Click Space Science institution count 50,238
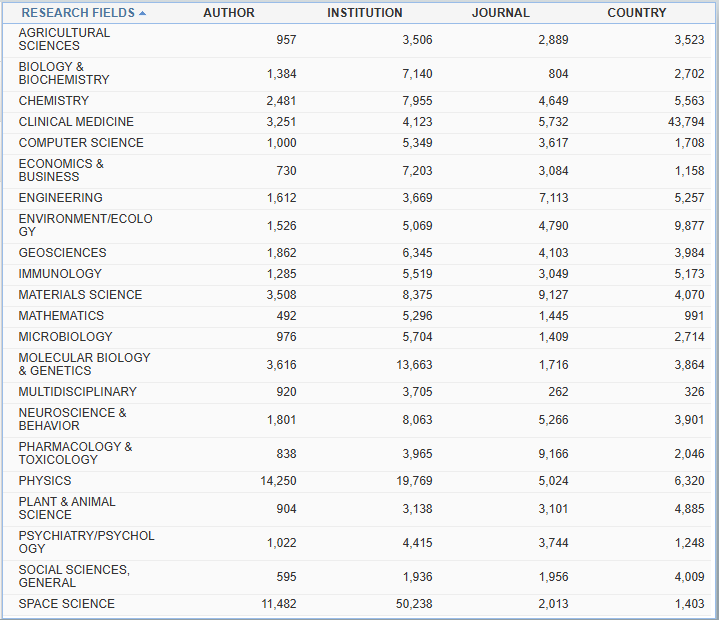This screenshot has height=620, width=719. [415, 604]
